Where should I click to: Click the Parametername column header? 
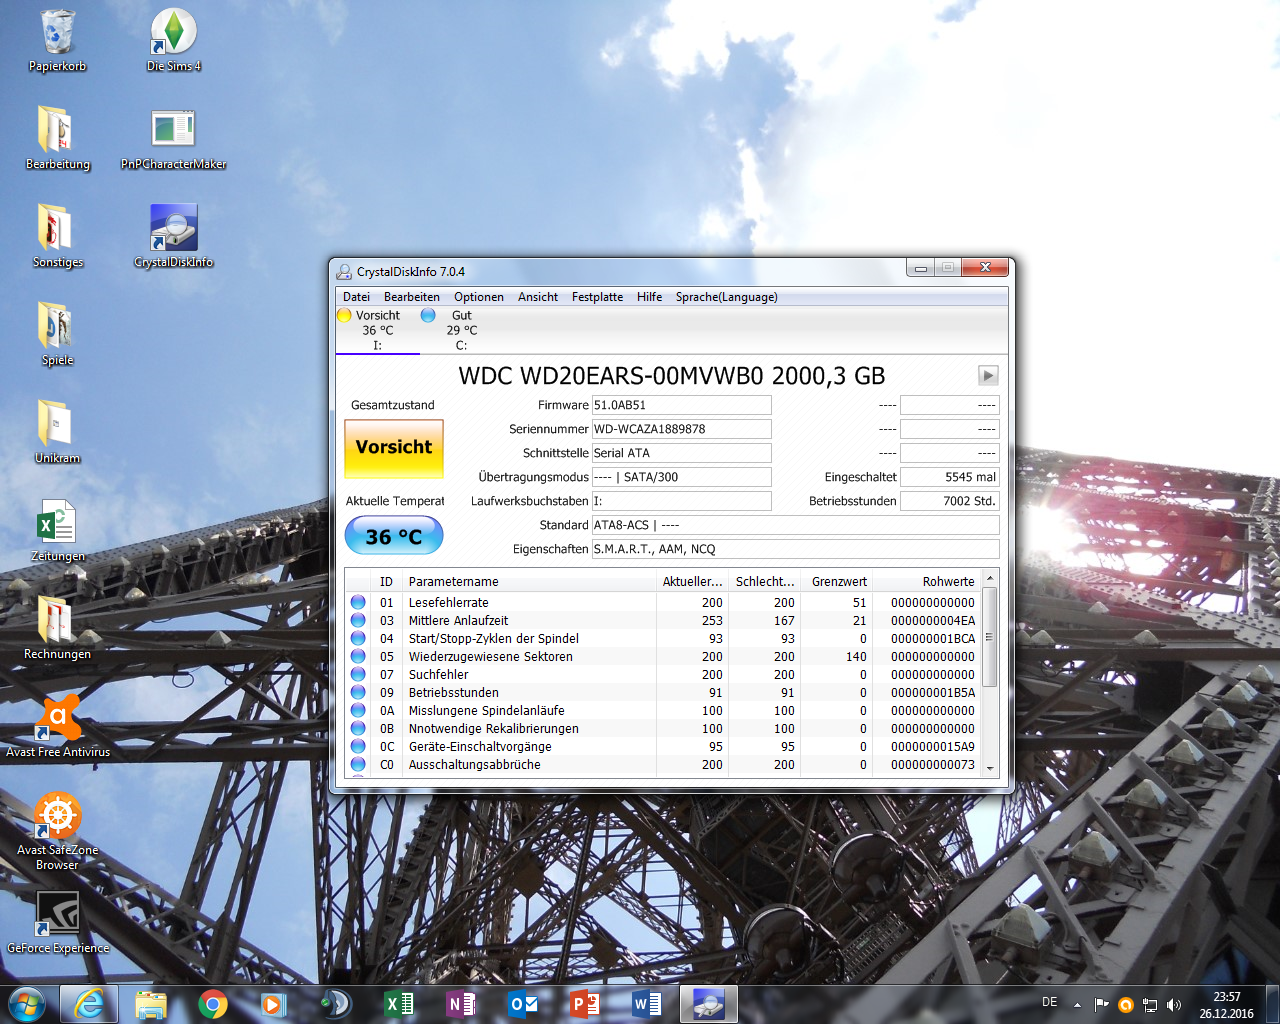click(530, 581)
